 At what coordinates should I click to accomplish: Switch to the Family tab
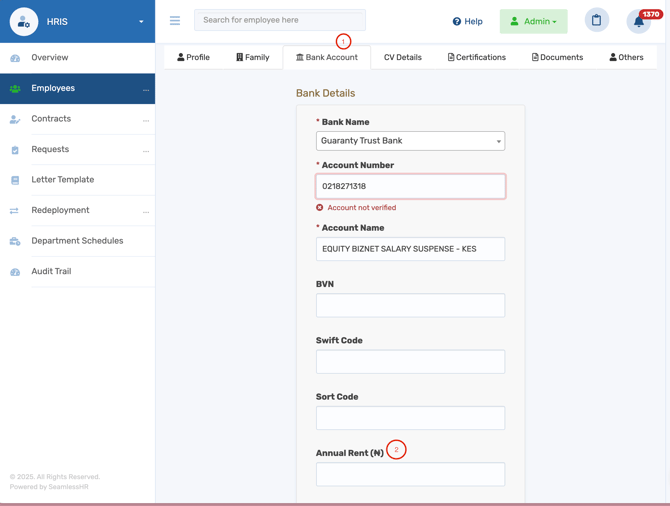252,58
